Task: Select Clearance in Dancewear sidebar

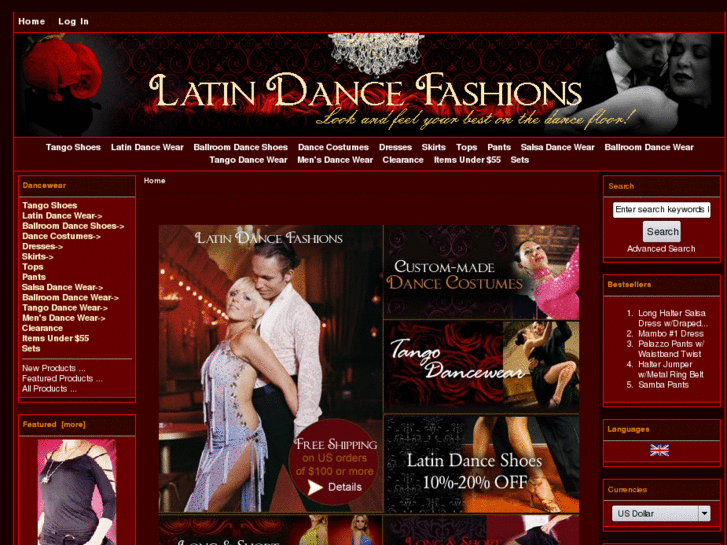Action: click(42, 328)
